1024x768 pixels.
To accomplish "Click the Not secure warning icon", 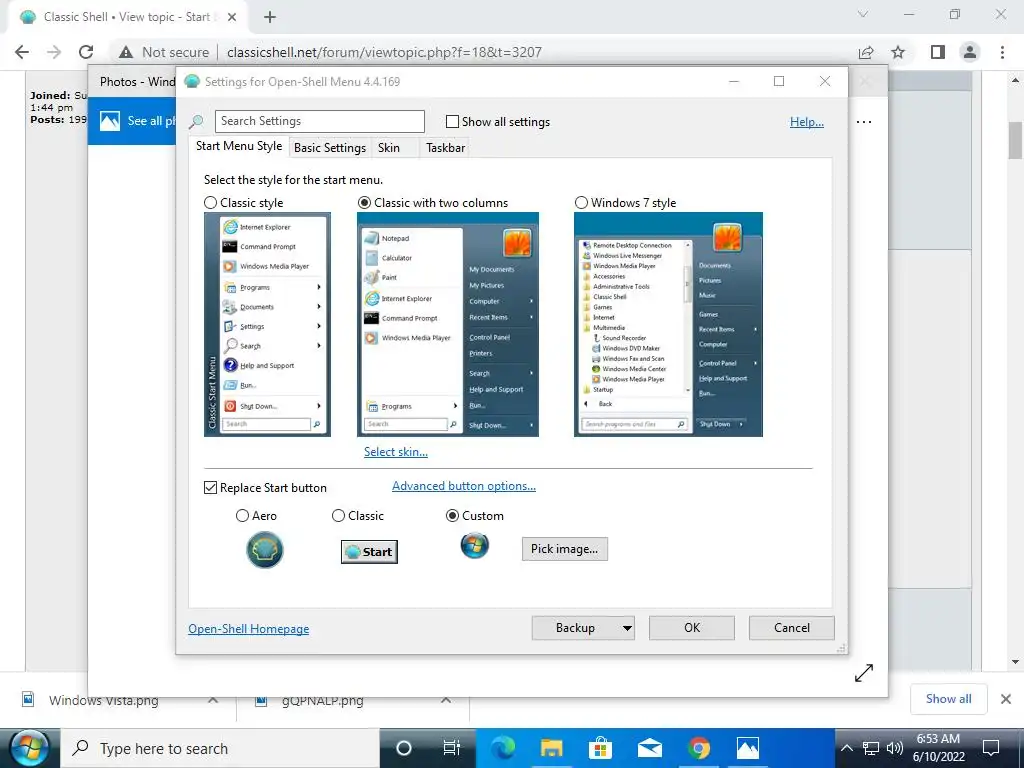I will [x=126, y=52].
